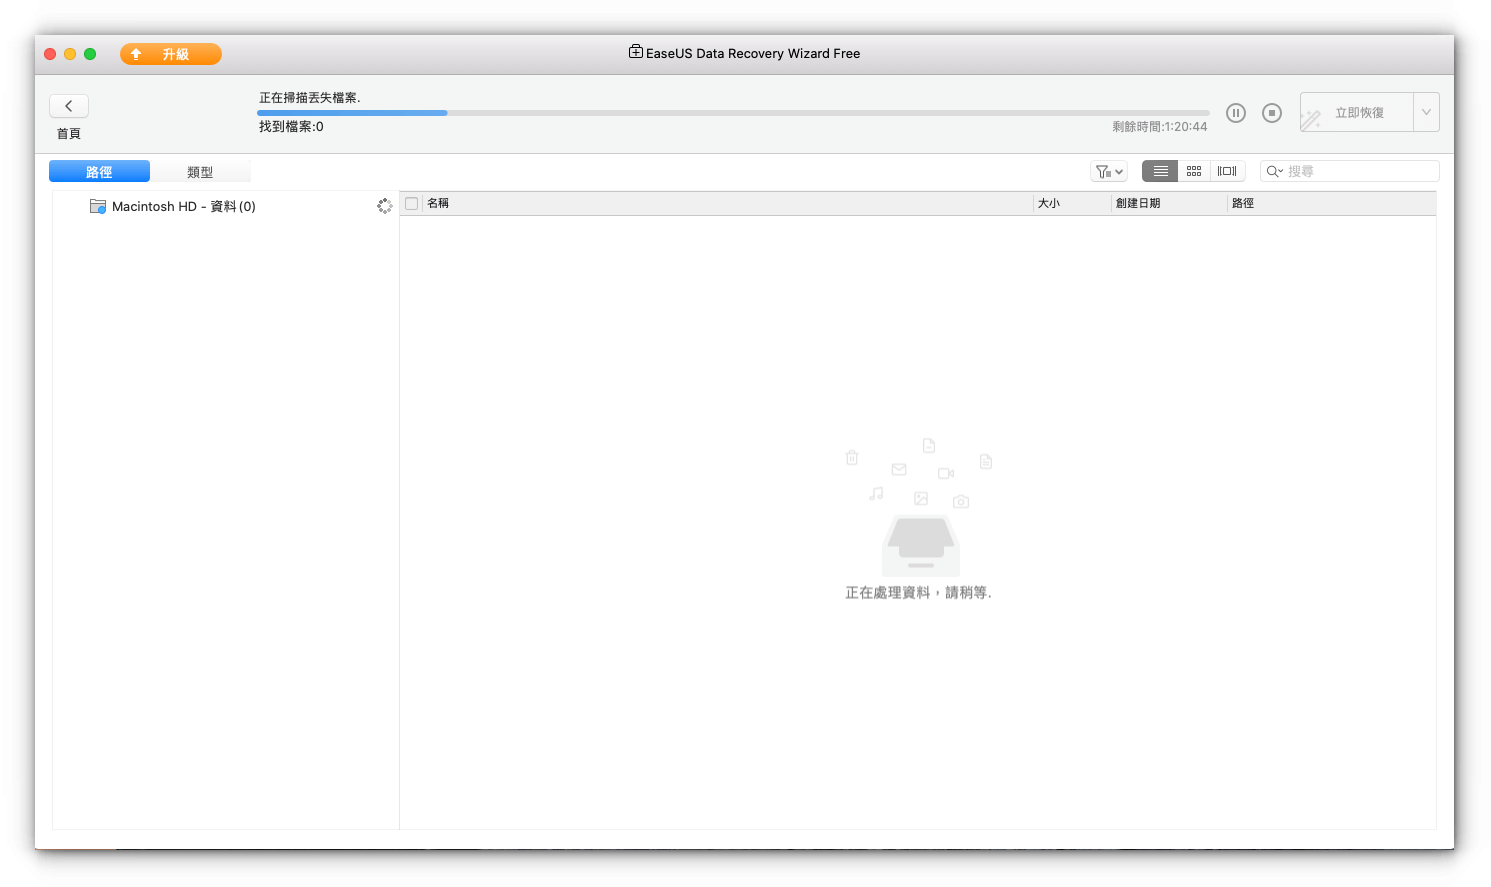
Task: Open the filter funnel dropdown
Action: (x=1108, y=171)
